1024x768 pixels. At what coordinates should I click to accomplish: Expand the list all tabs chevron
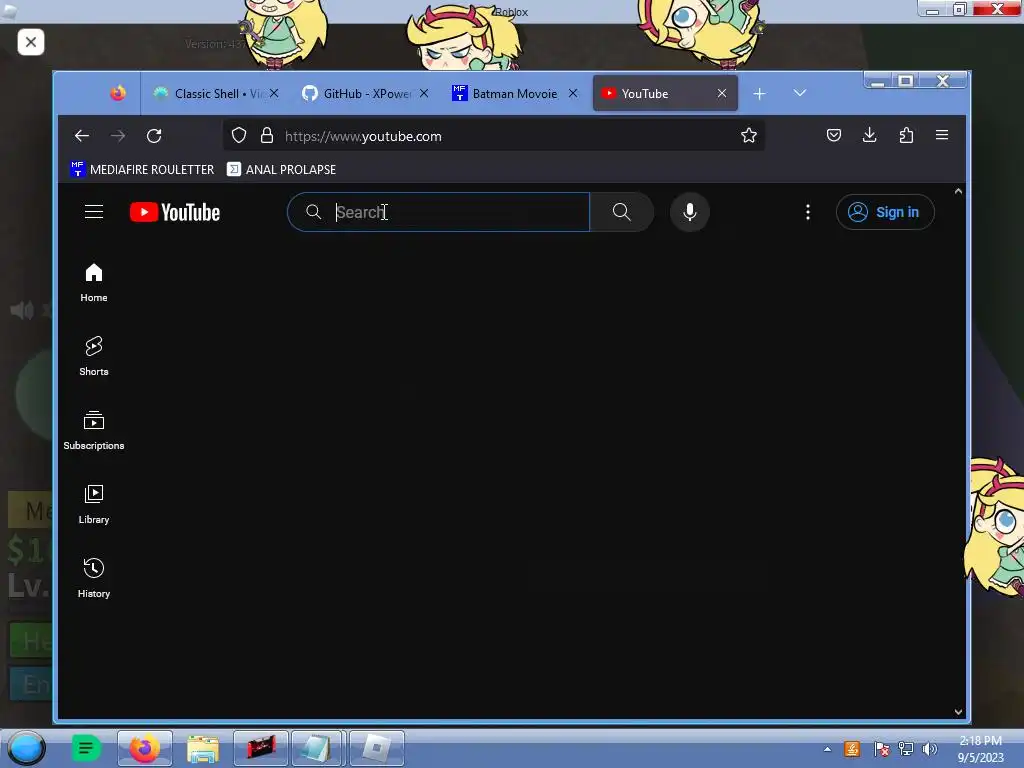coord(800,93)
